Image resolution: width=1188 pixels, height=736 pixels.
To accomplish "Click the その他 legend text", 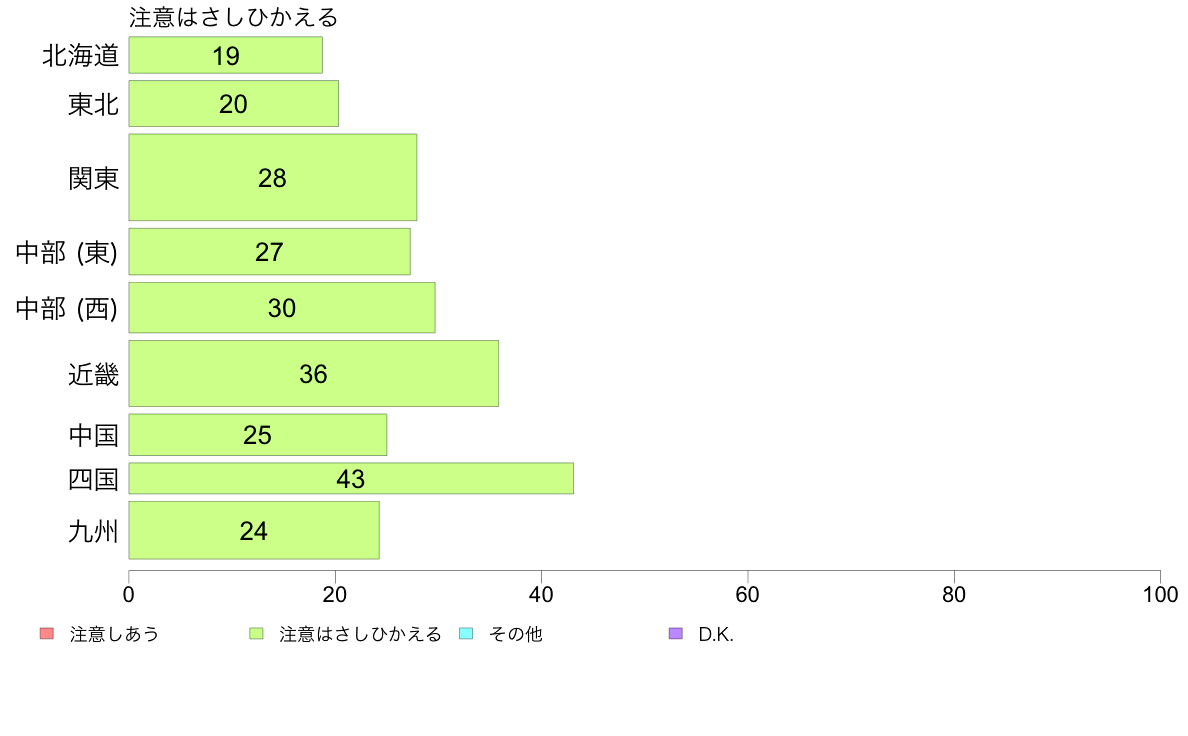I will point(516,634).
